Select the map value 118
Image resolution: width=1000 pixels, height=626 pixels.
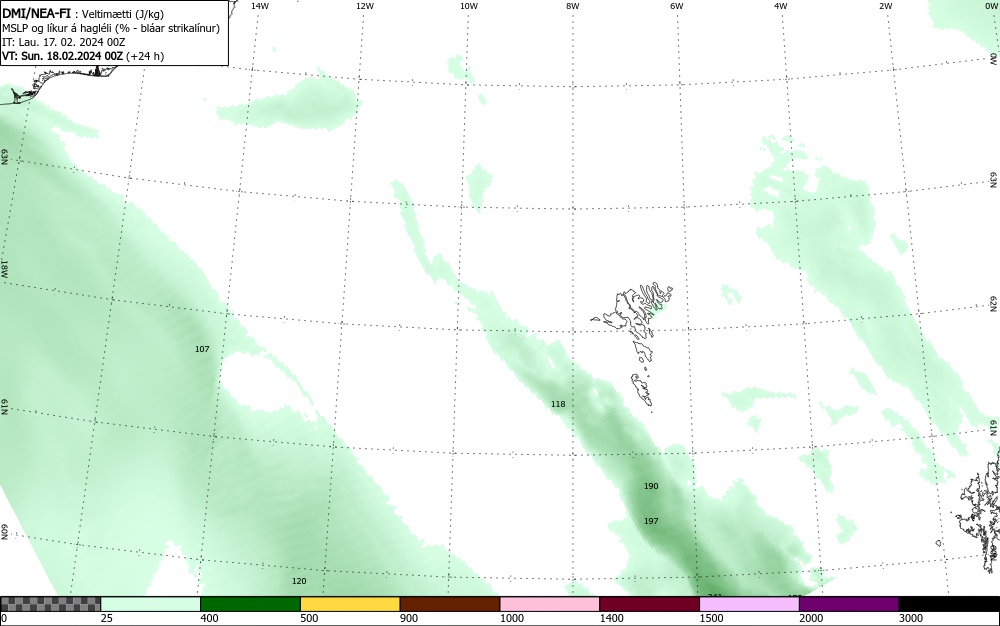point(558,404)
